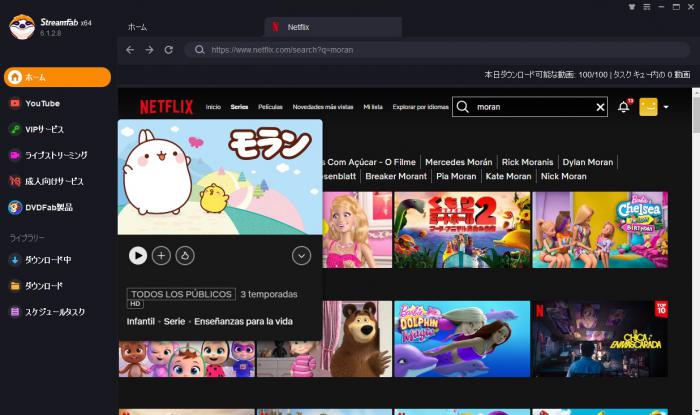Open the Netflix notifications bell
Viewport: 700px width, 415px height.
(x=624, y=107)
